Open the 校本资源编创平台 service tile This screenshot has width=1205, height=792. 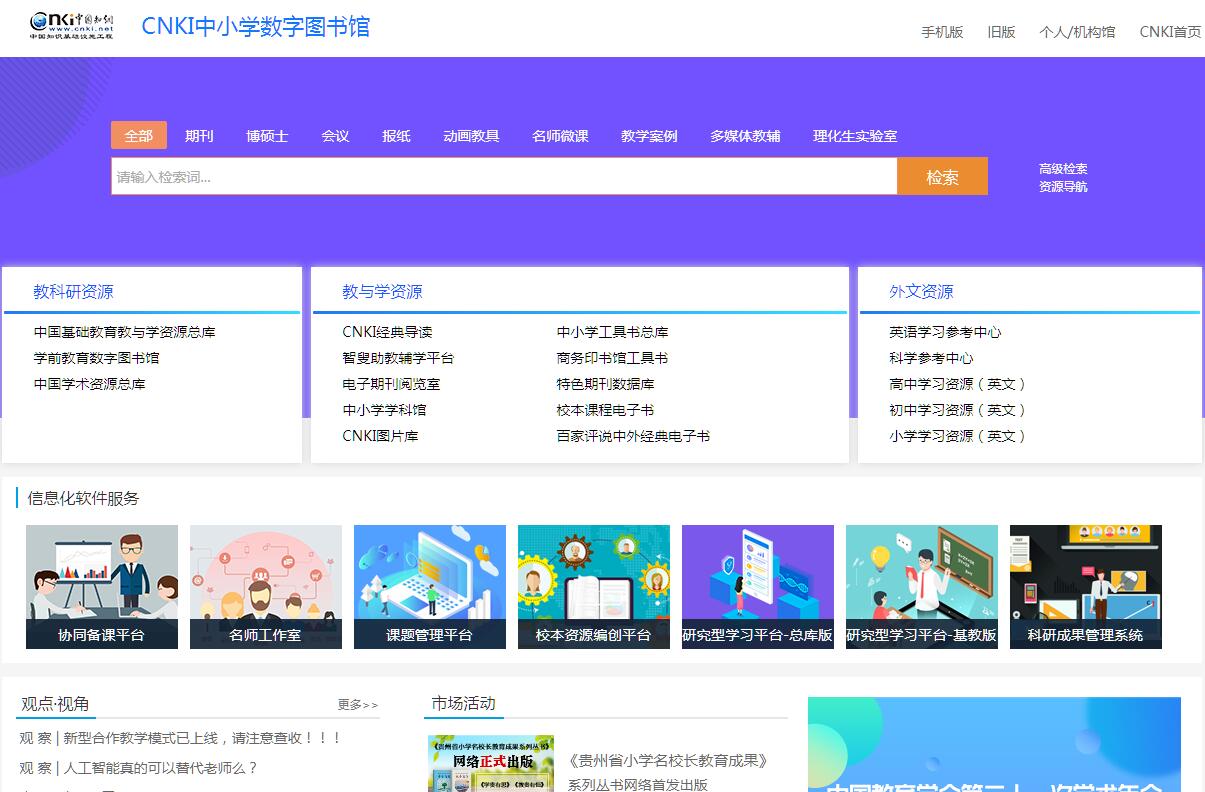click(x=594, y=587)
